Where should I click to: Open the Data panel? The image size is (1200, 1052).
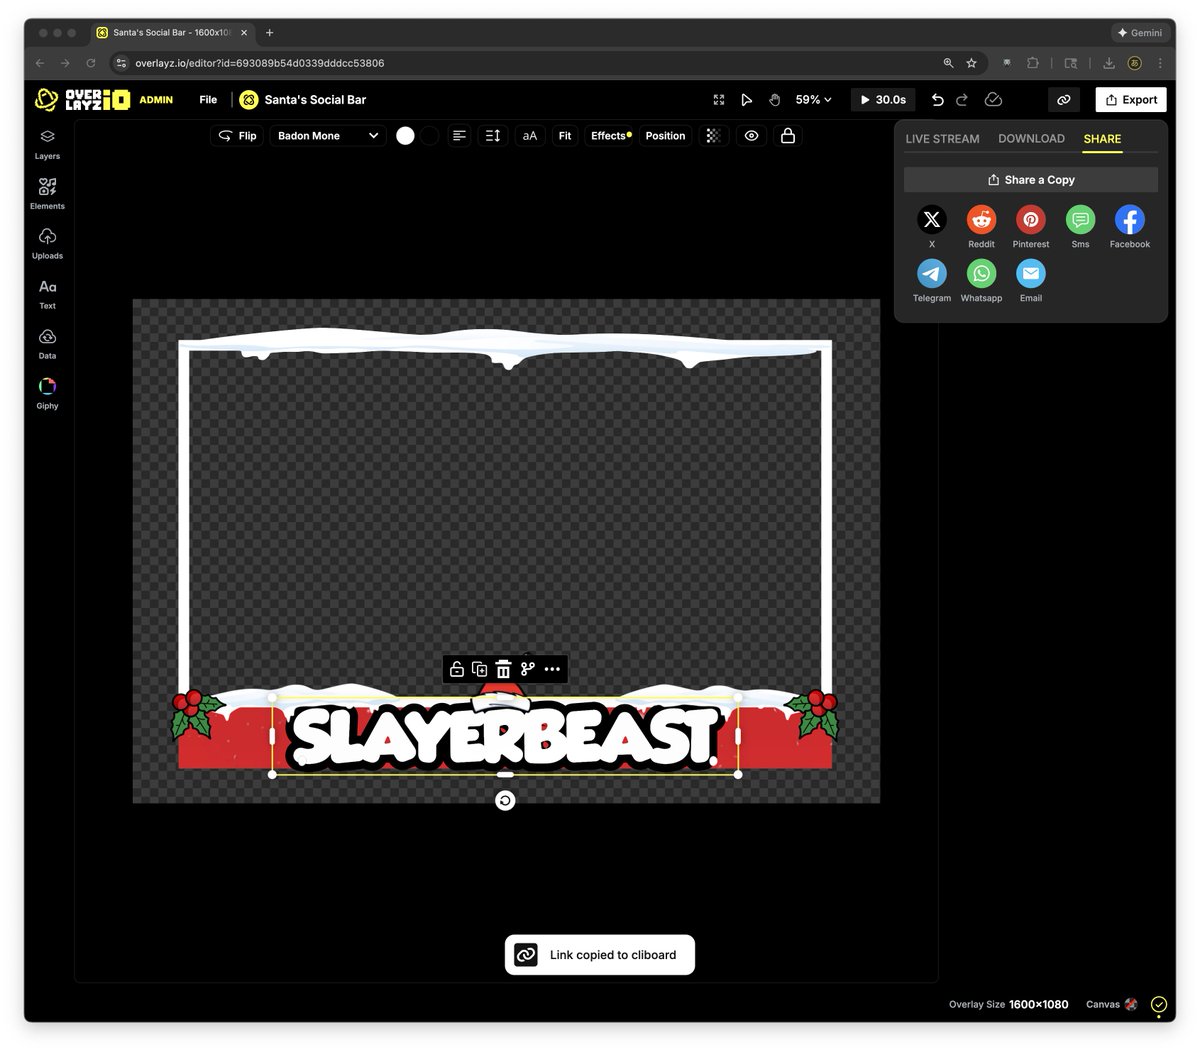(x=47, y=344)
